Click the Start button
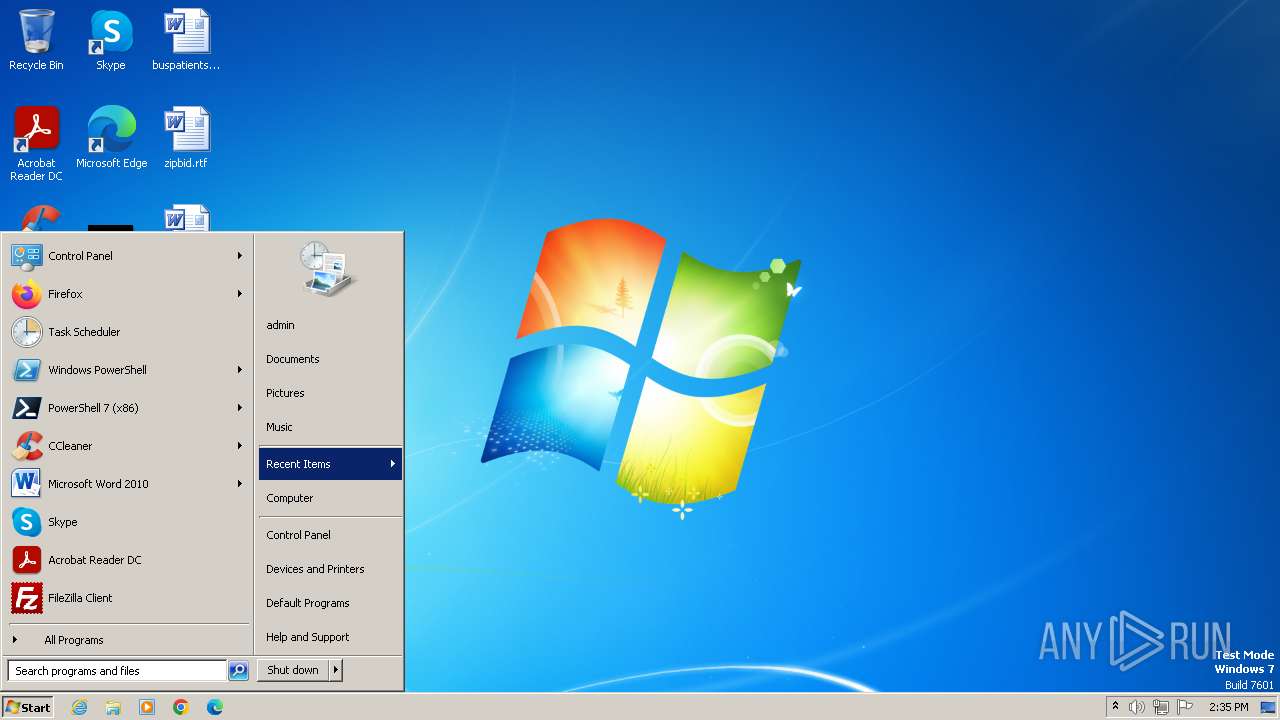 (28, 707)
